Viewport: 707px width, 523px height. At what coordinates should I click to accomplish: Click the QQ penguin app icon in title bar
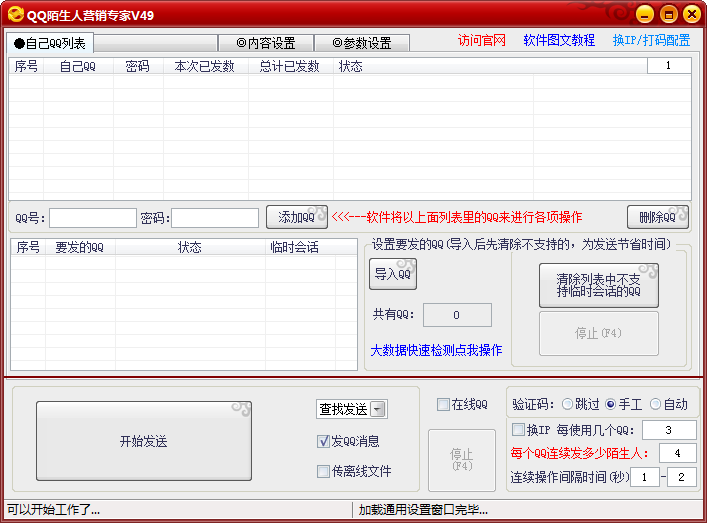coord(14,14)
